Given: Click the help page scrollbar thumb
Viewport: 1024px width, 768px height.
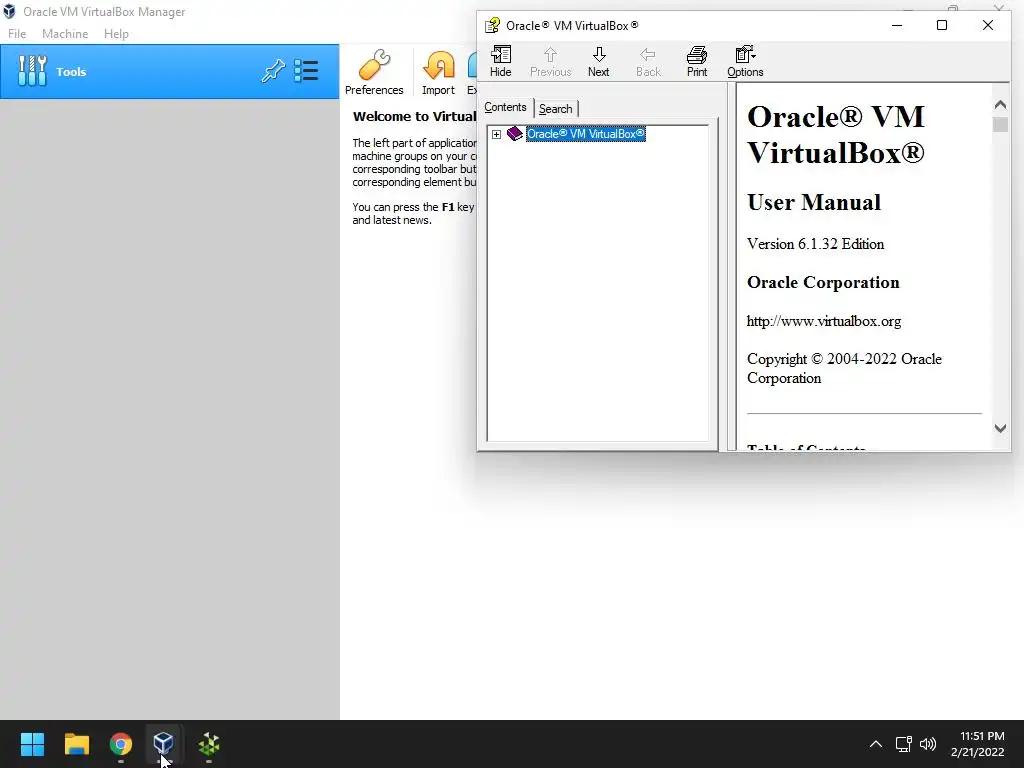Looking at the screenshot, I should click(x=1000, y=124).
